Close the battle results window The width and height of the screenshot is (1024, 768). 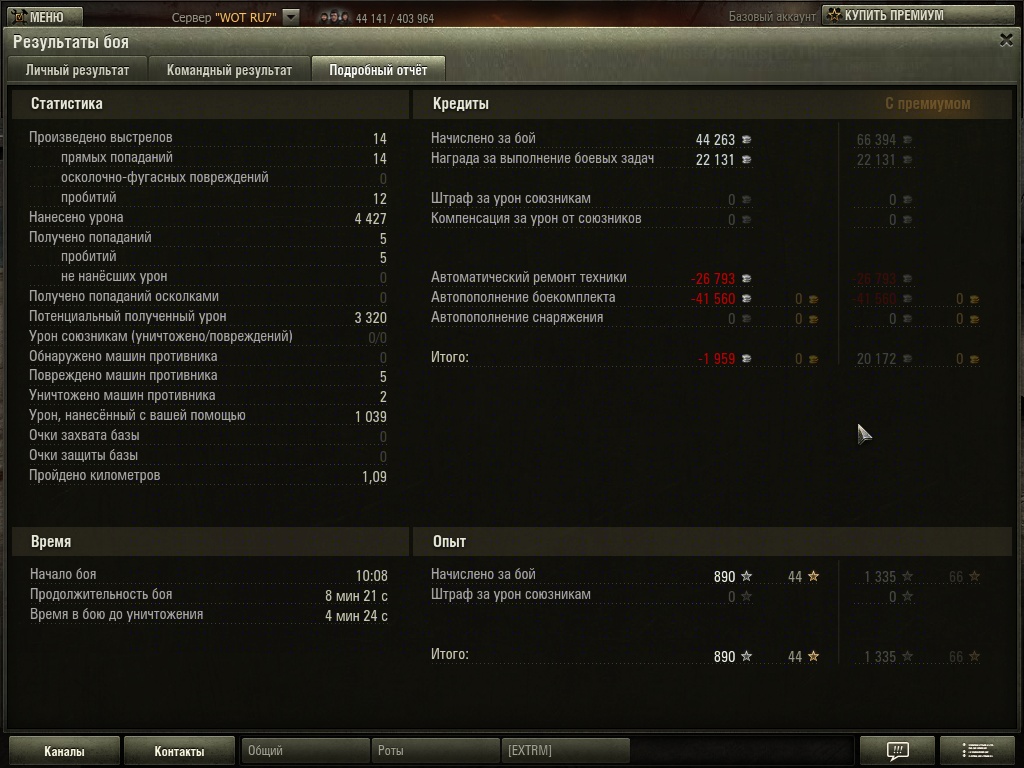click(1006, 40)
